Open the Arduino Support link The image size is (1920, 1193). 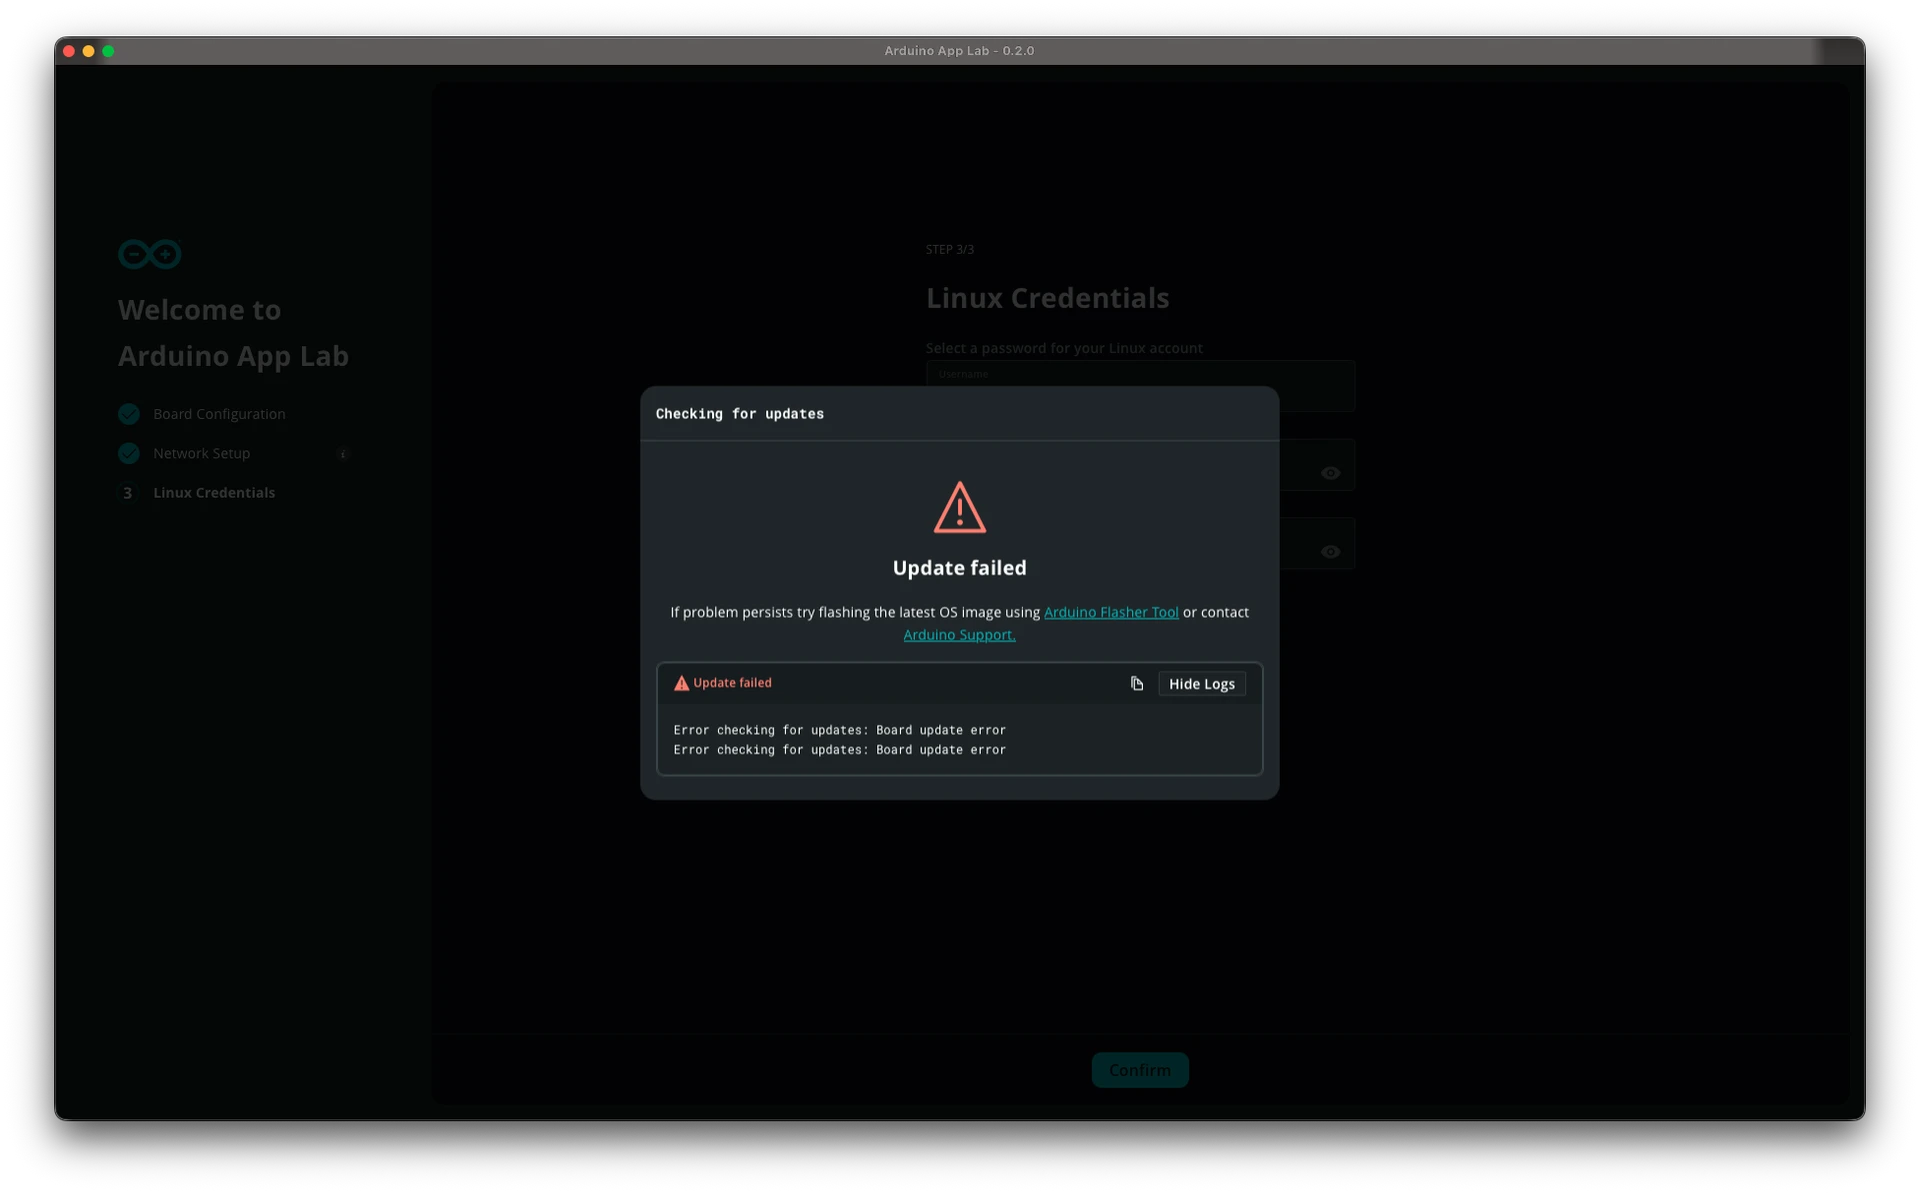tap(959, 634)
